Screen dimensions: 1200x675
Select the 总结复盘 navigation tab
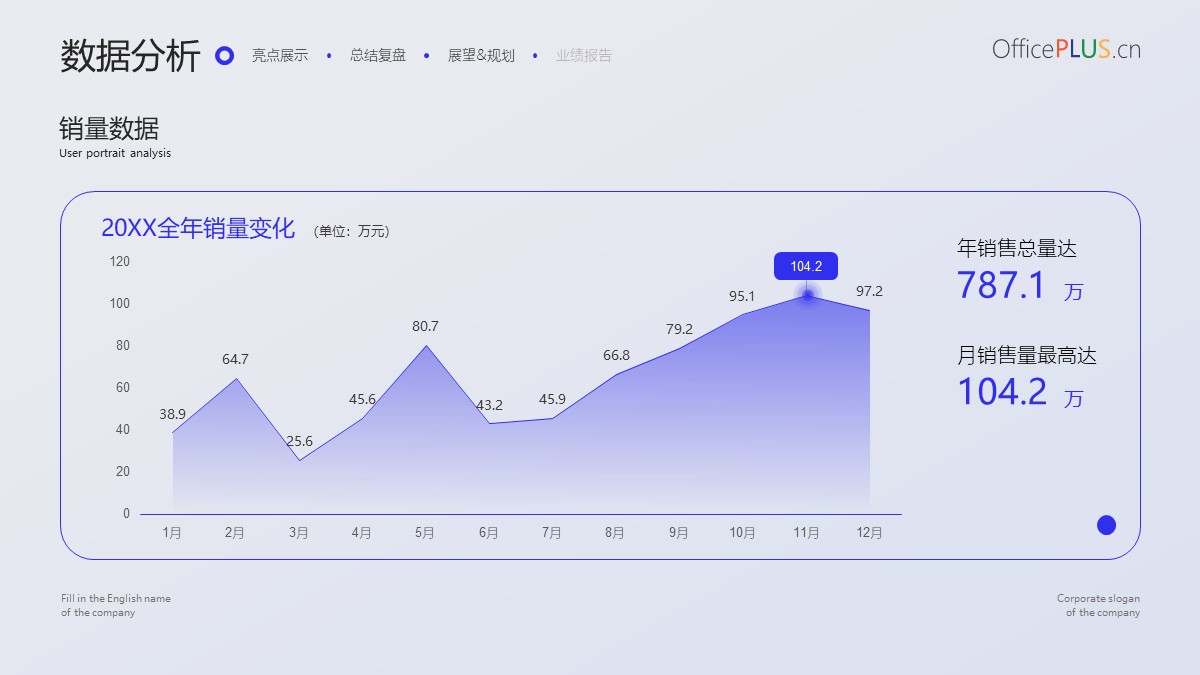pos(378,56)
